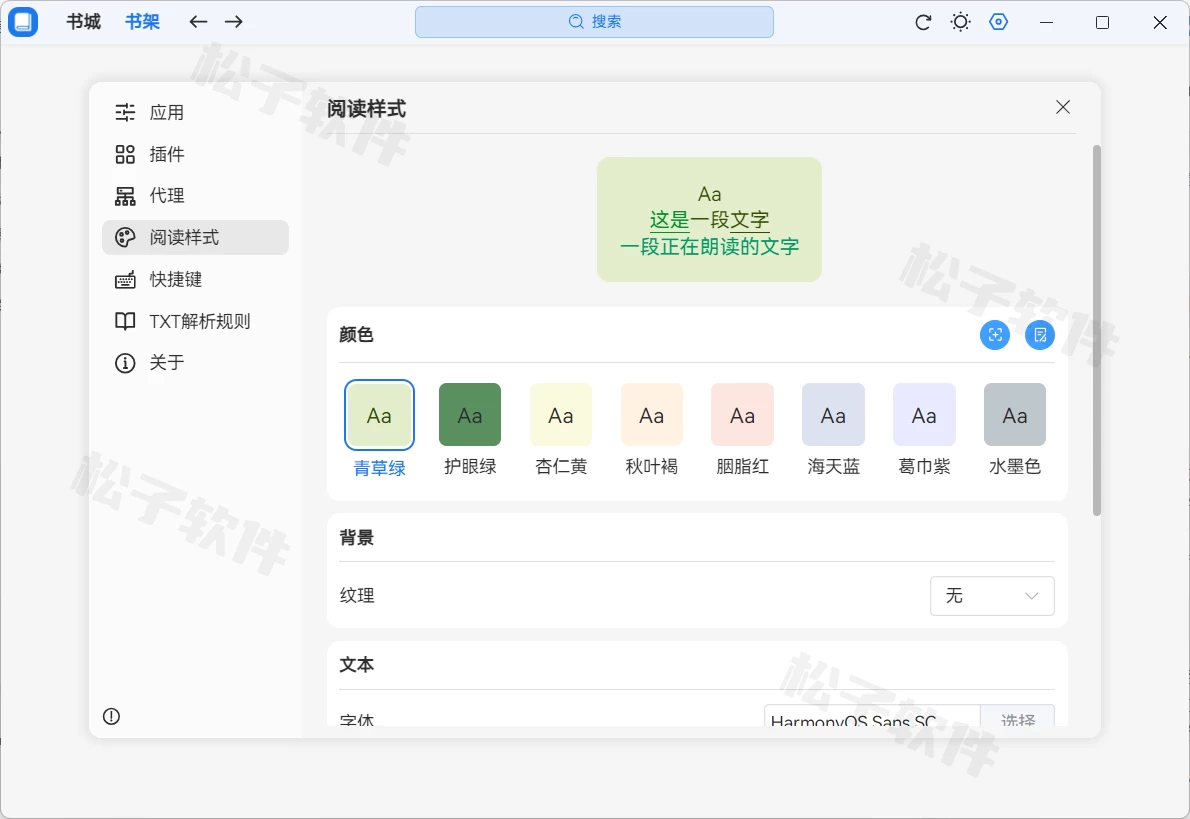1190x819 pixels.
Task: Click the blue add-color icon in 颜色
Action: pyautogui.click(x=995, y=335)
